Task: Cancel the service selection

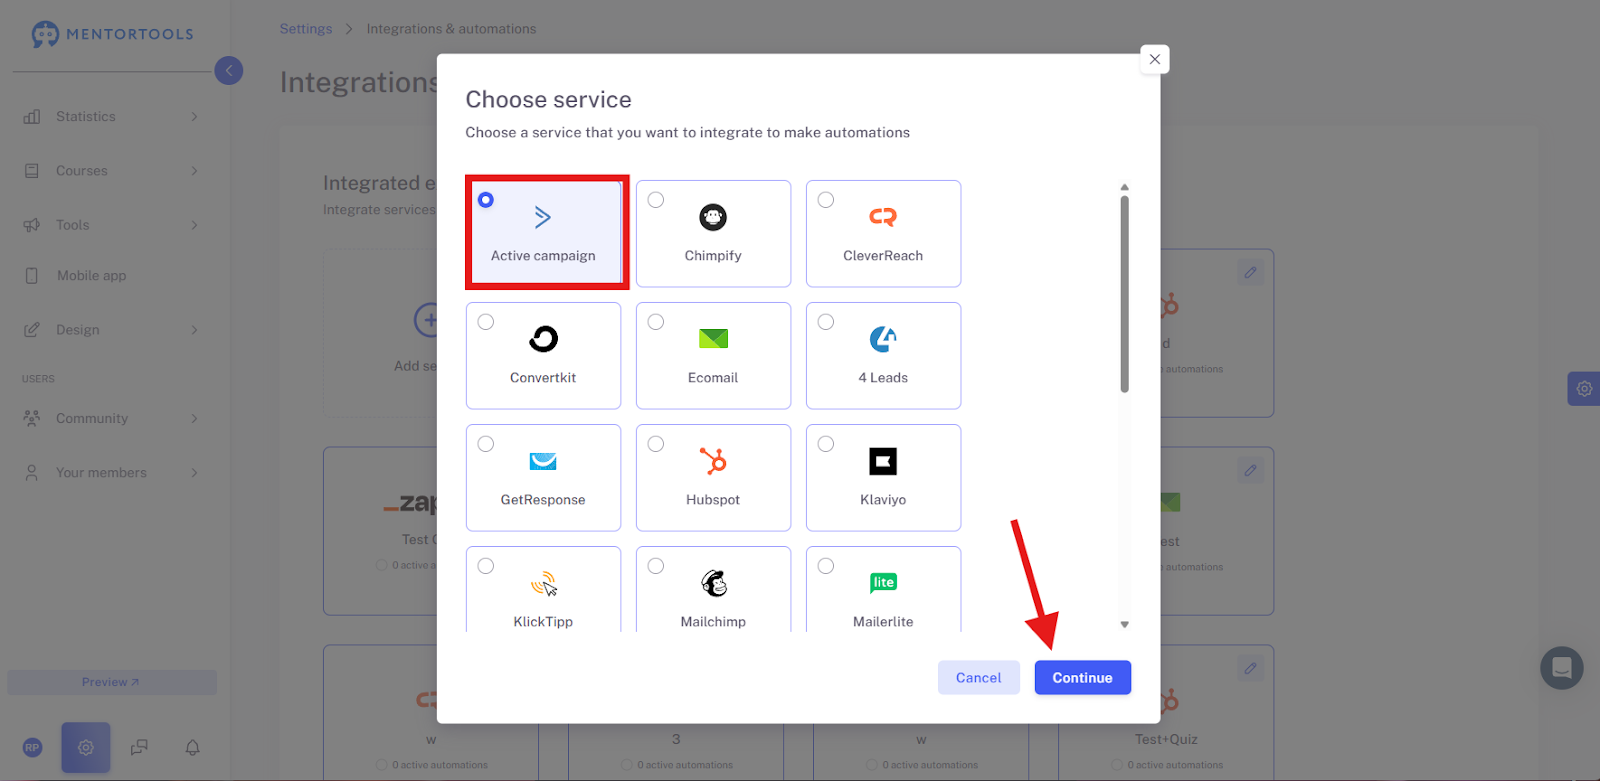Action: click(x=978, y=677)
